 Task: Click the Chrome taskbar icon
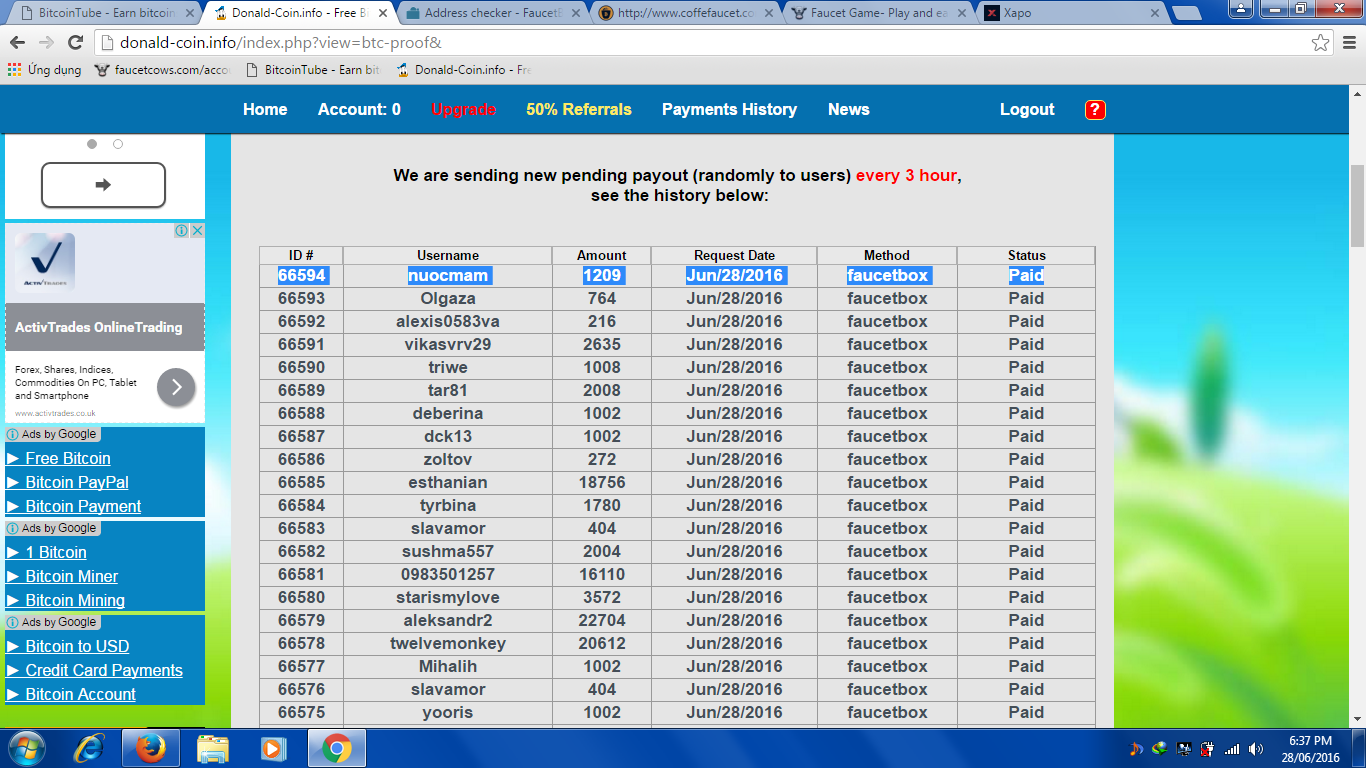pyautogui.click(x=337, y=748)
